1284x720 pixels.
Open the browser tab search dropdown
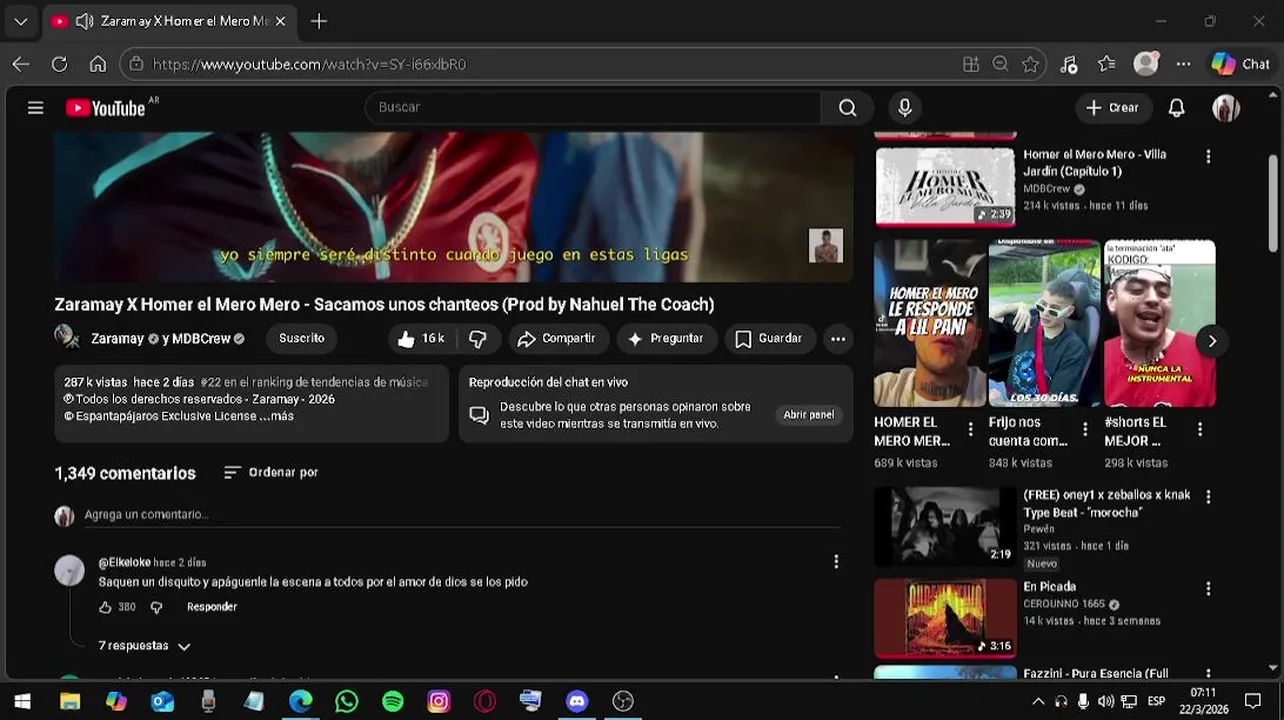[x=20, y=21]
